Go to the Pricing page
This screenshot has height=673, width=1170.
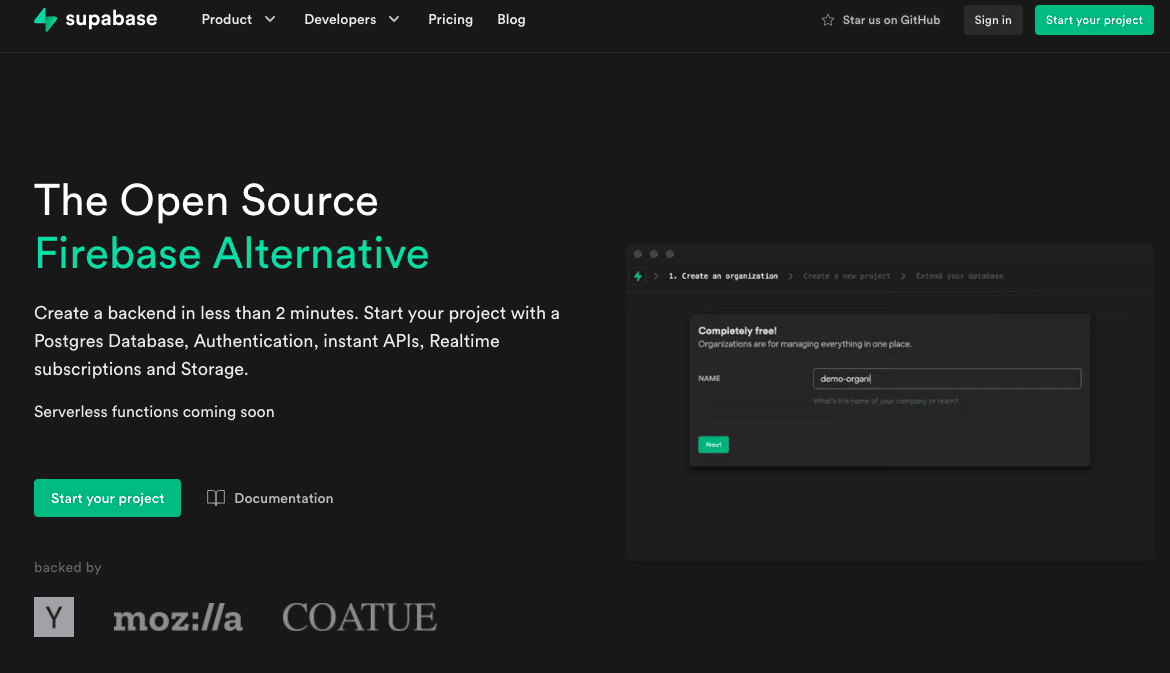451,19
